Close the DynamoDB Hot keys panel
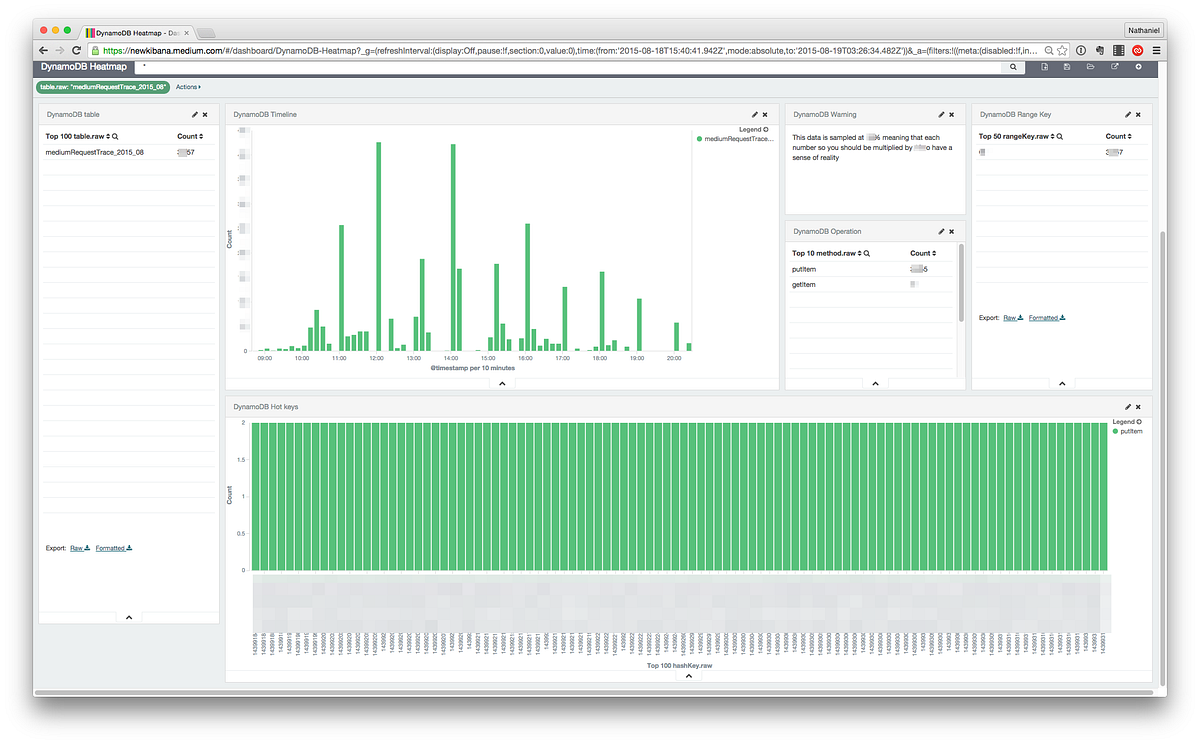Viewport: 1200px width, 744px height. tap(1139, 407)
